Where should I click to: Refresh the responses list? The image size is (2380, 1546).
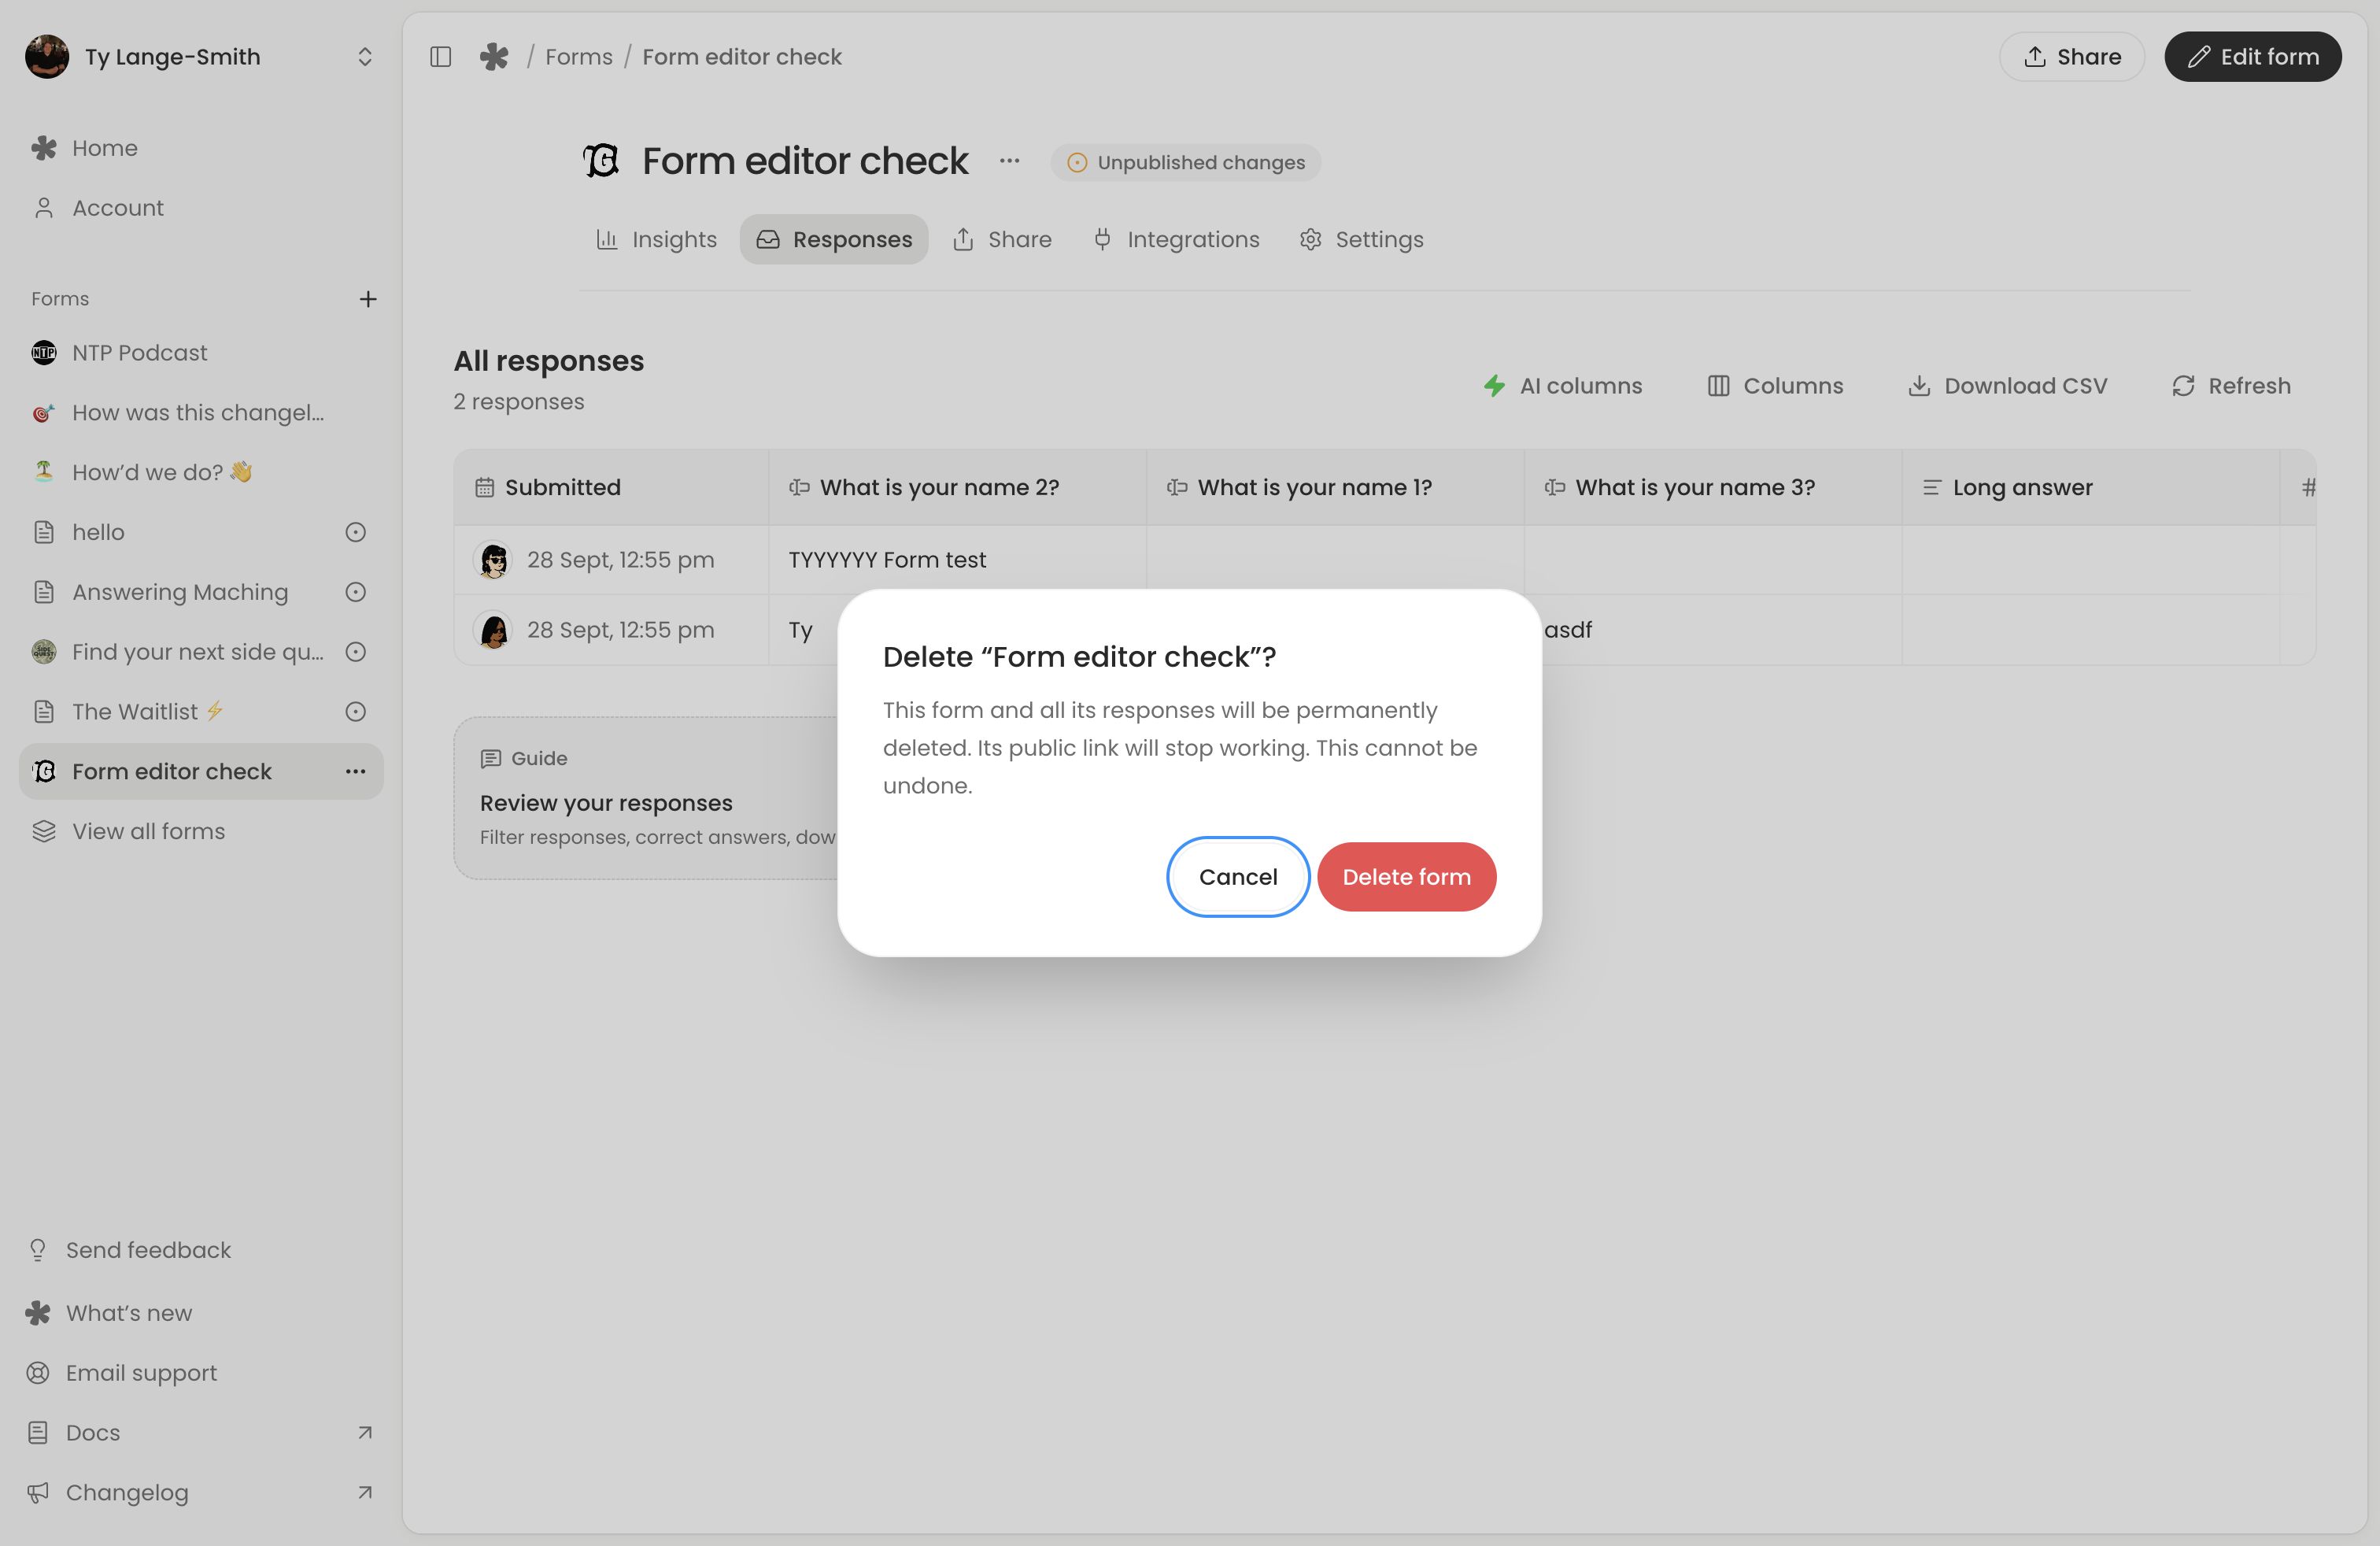[x=2231, y=386]
